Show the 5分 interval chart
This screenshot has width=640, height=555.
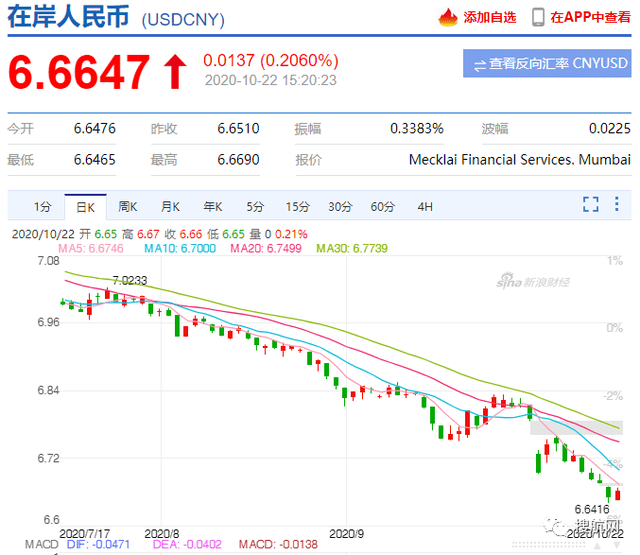(255, 207)
